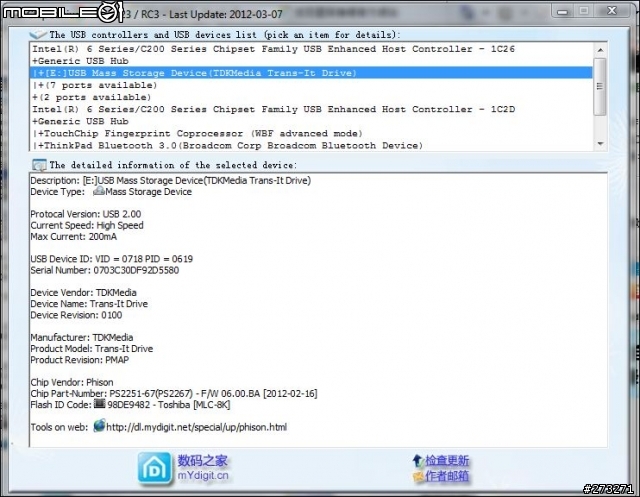Click the Current Speed: High Speed line
640x497 pixels.
coord(87,225)
